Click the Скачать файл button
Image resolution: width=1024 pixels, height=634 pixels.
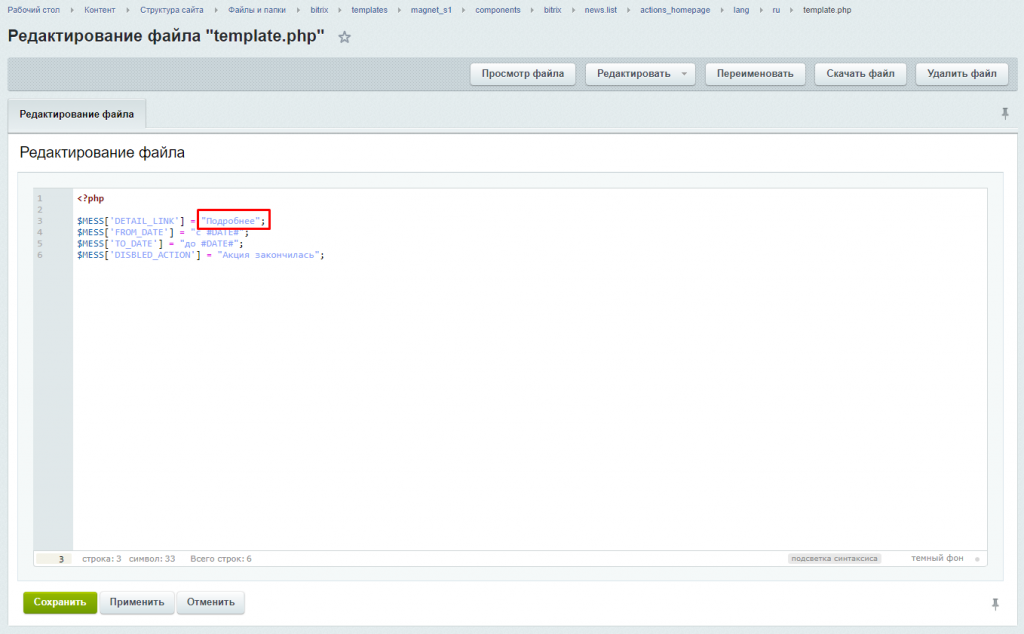pos(860,74)
